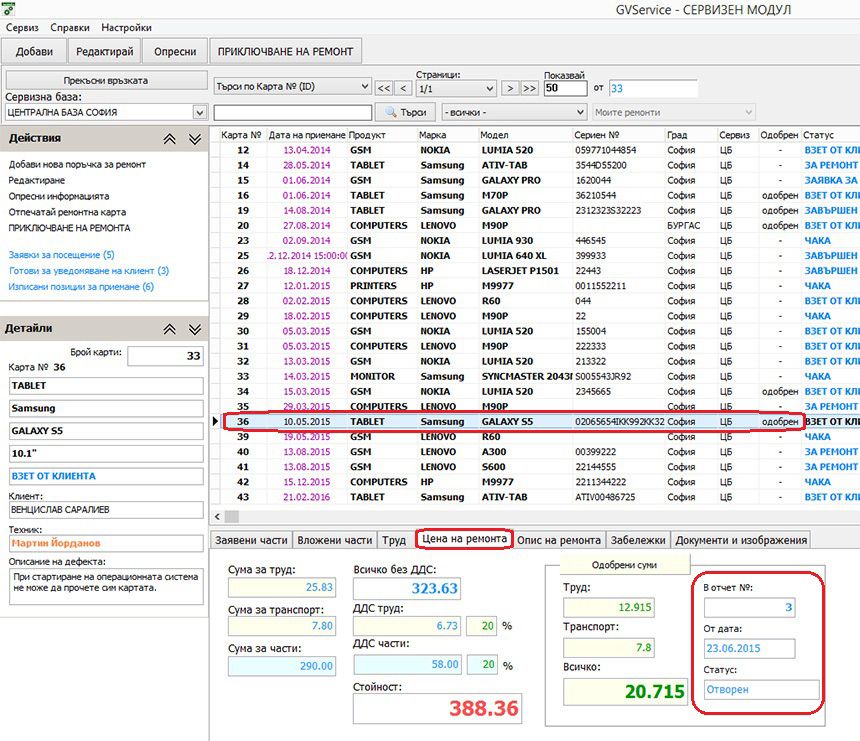Click the Сума за труд field
This screenshot has height=741, width=860.
point(281,587)
